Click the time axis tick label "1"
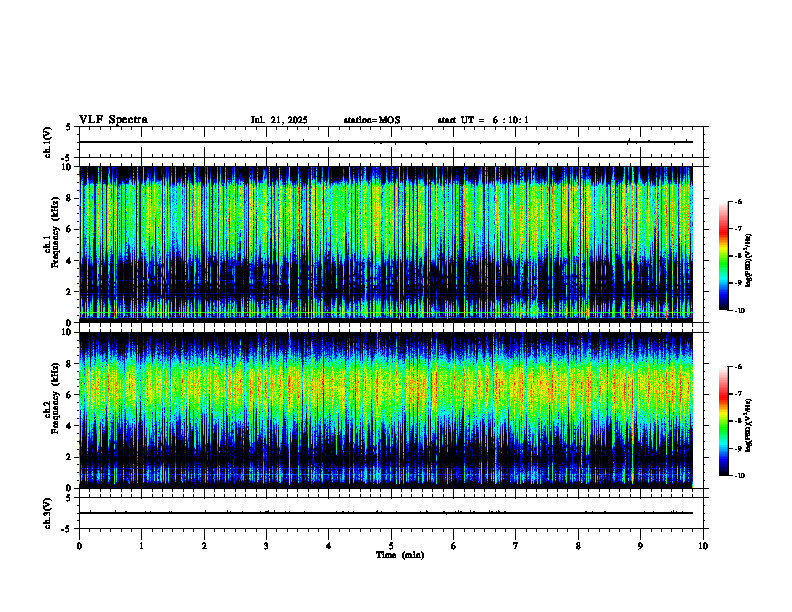This screenshot has width=792, height=612. pyautogui.click(x=141, y=546)
